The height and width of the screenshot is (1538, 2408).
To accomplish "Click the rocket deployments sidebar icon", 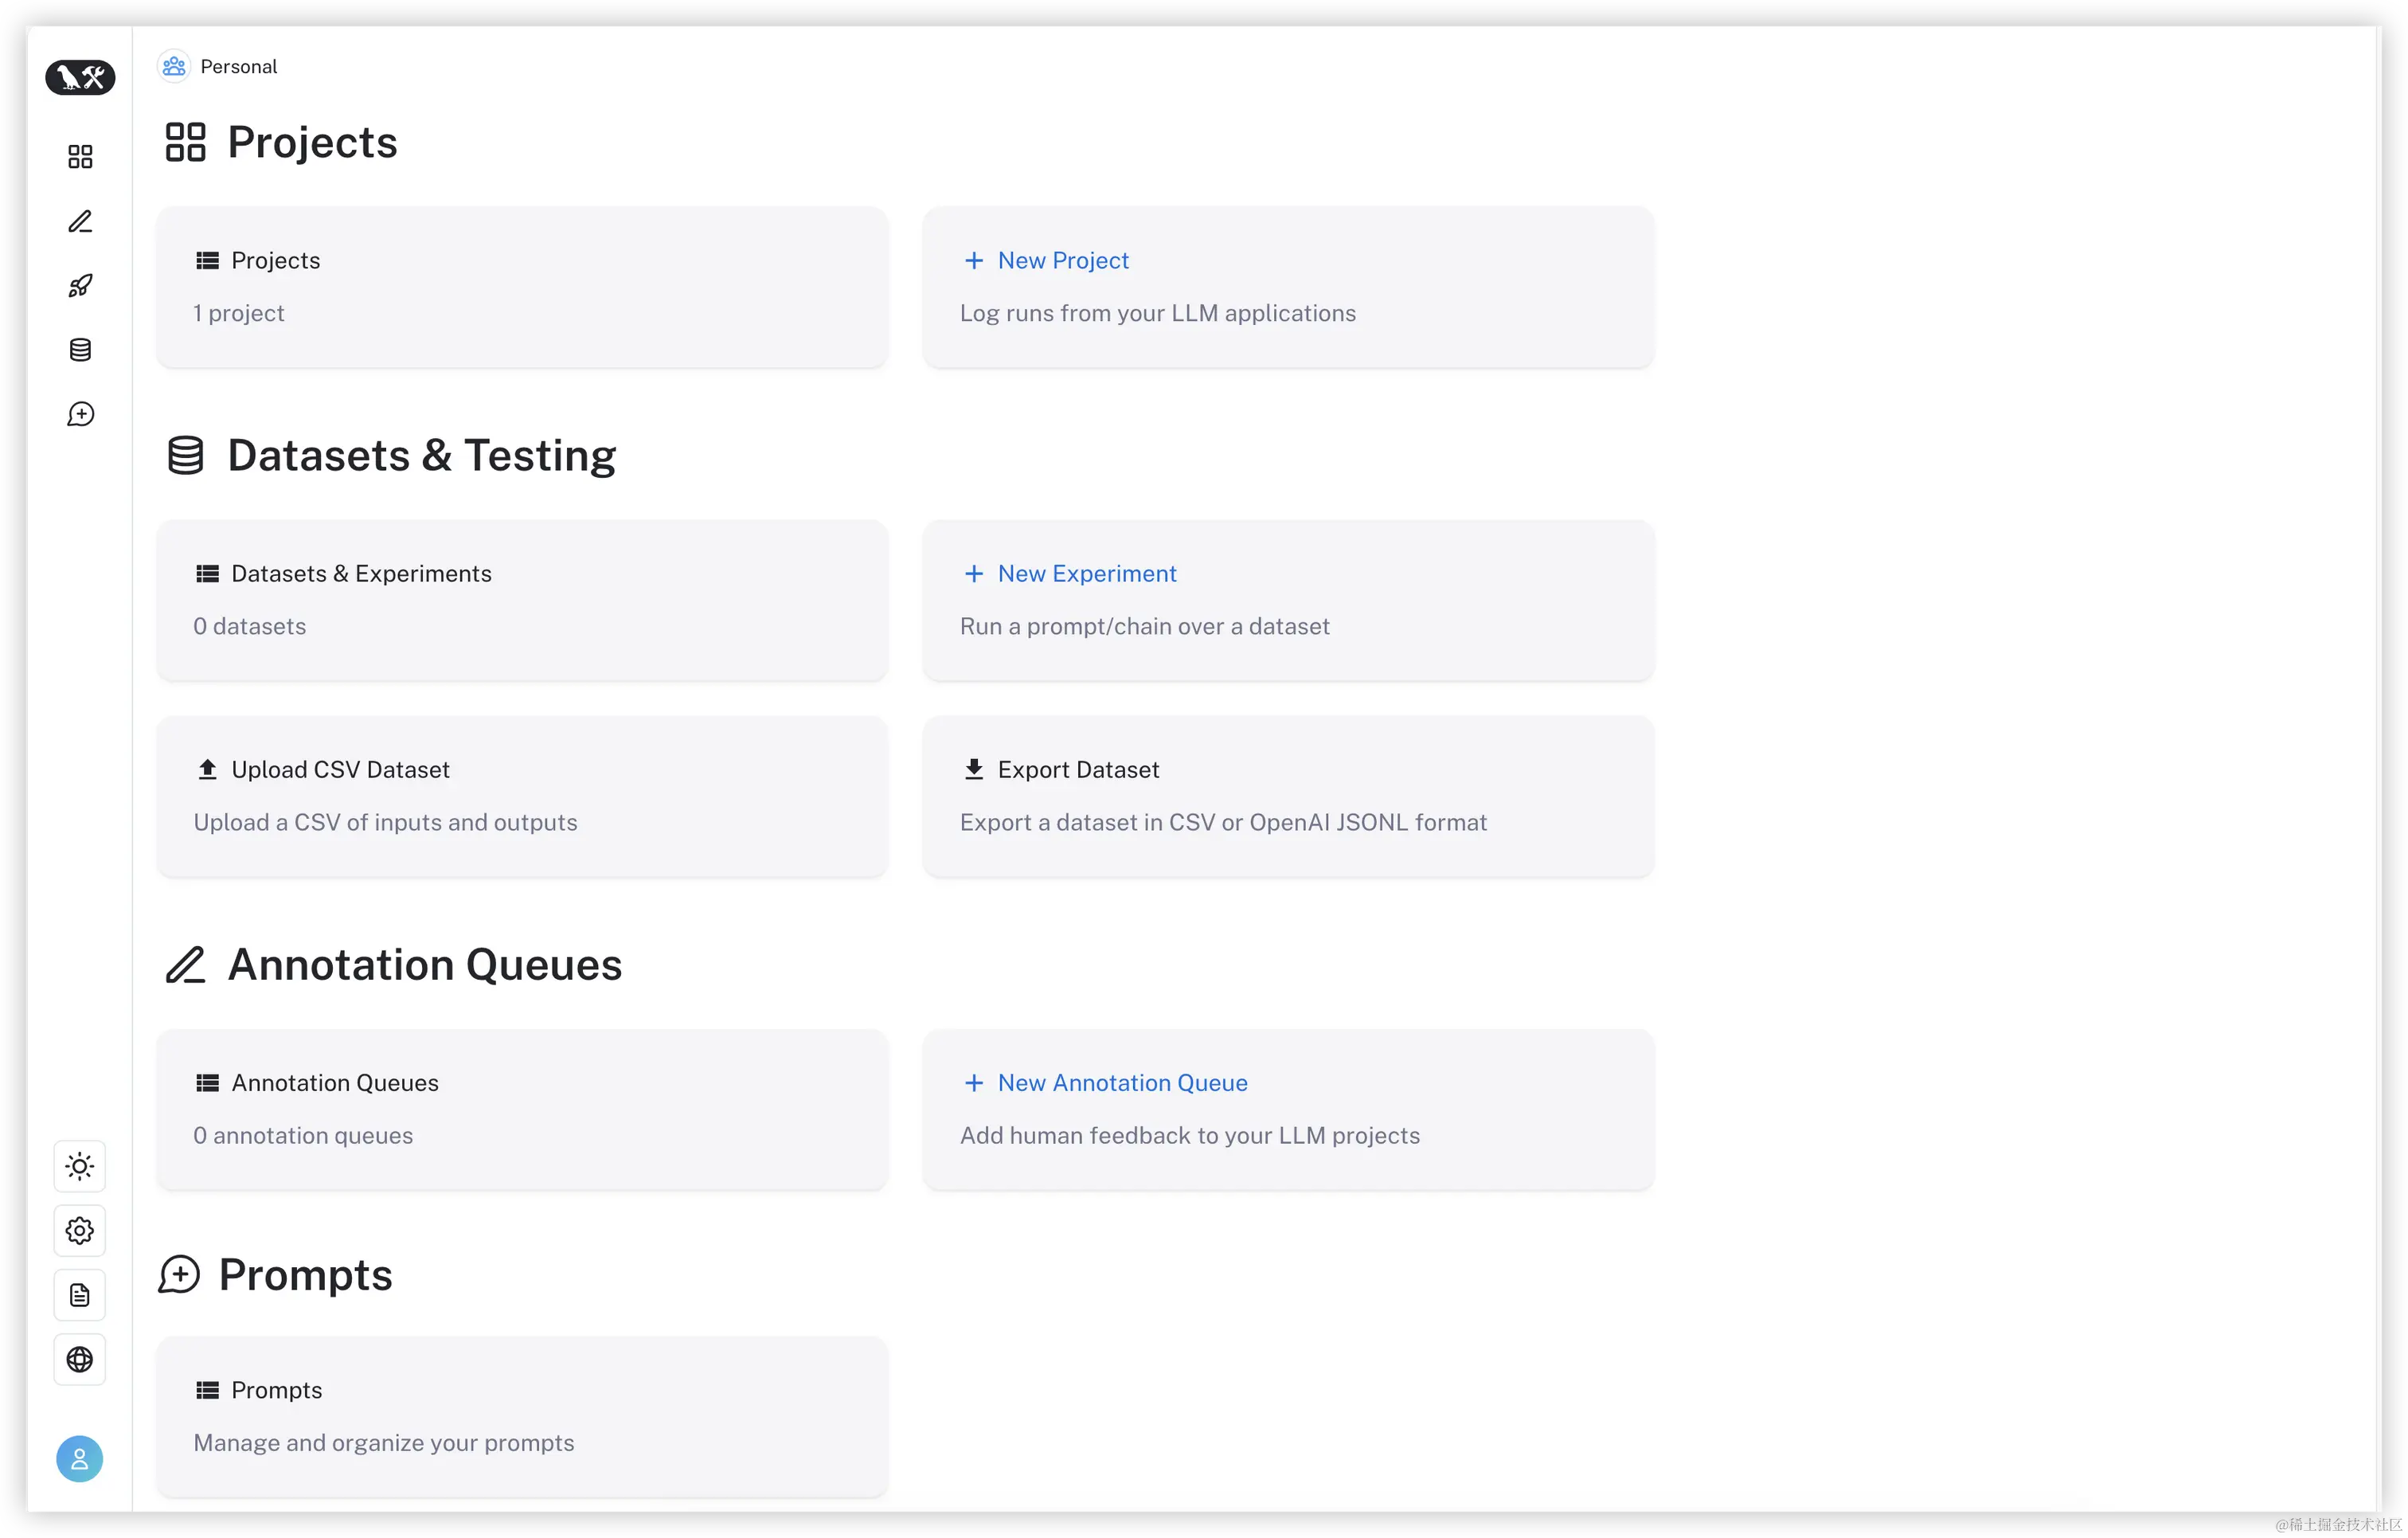I will click(x=80, y=286).
